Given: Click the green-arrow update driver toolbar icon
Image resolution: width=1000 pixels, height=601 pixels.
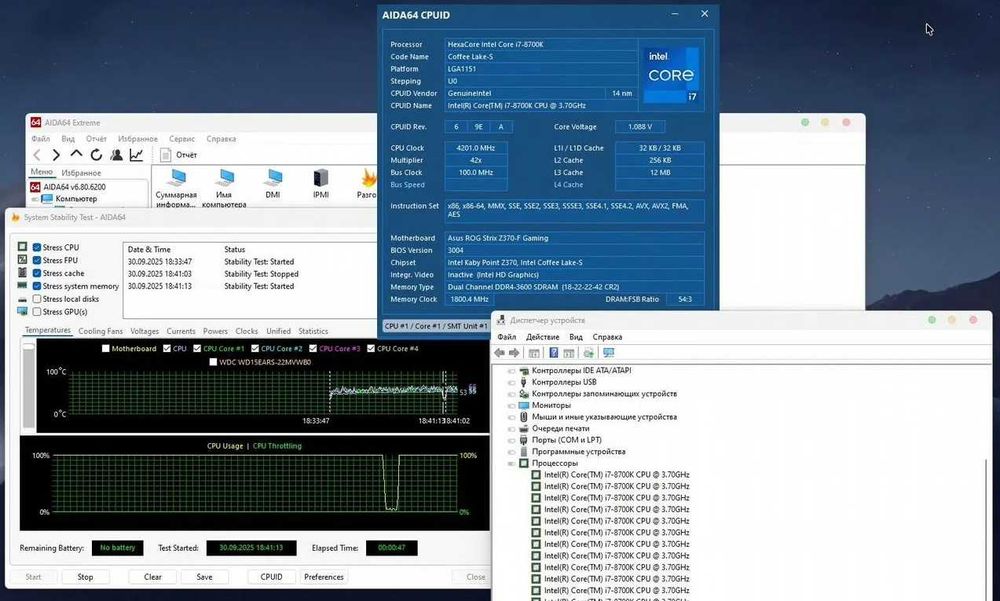Looking at the screenshot, I should (x=588, y=353).
